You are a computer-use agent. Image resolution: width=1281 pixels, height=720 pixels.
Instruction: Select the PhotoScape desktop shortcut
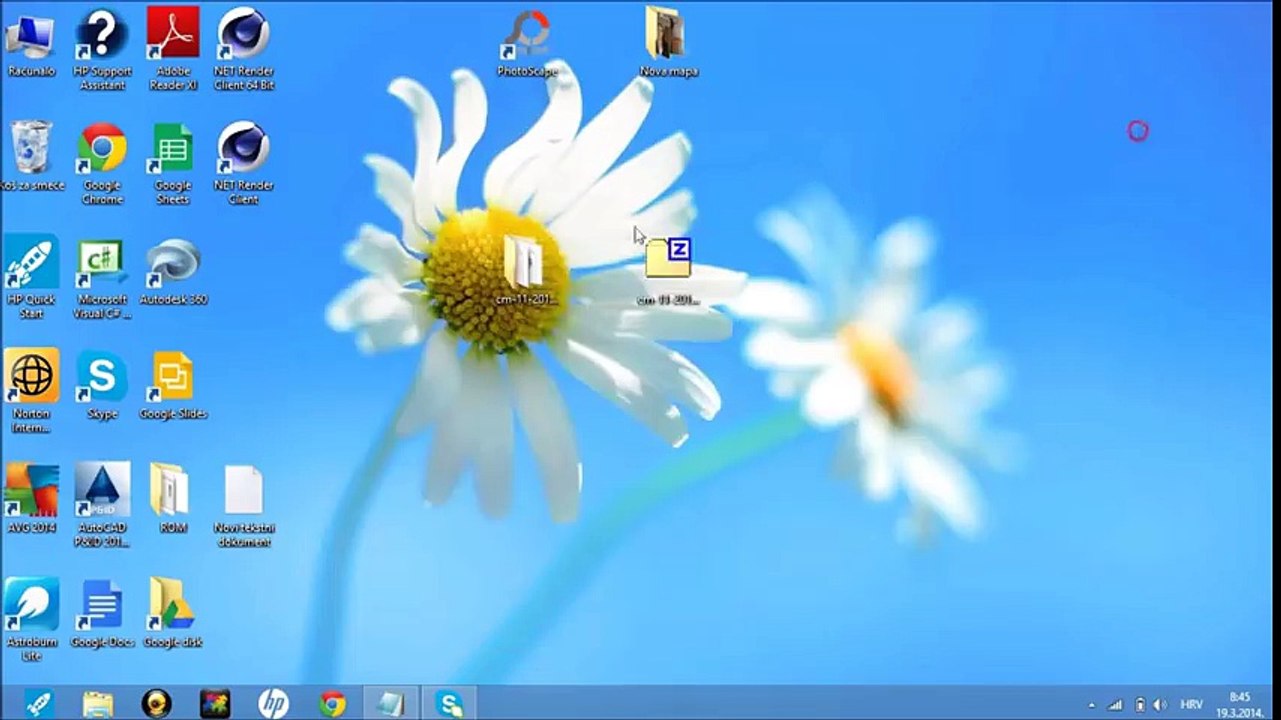pyautogui.click(x=527, y=43)
